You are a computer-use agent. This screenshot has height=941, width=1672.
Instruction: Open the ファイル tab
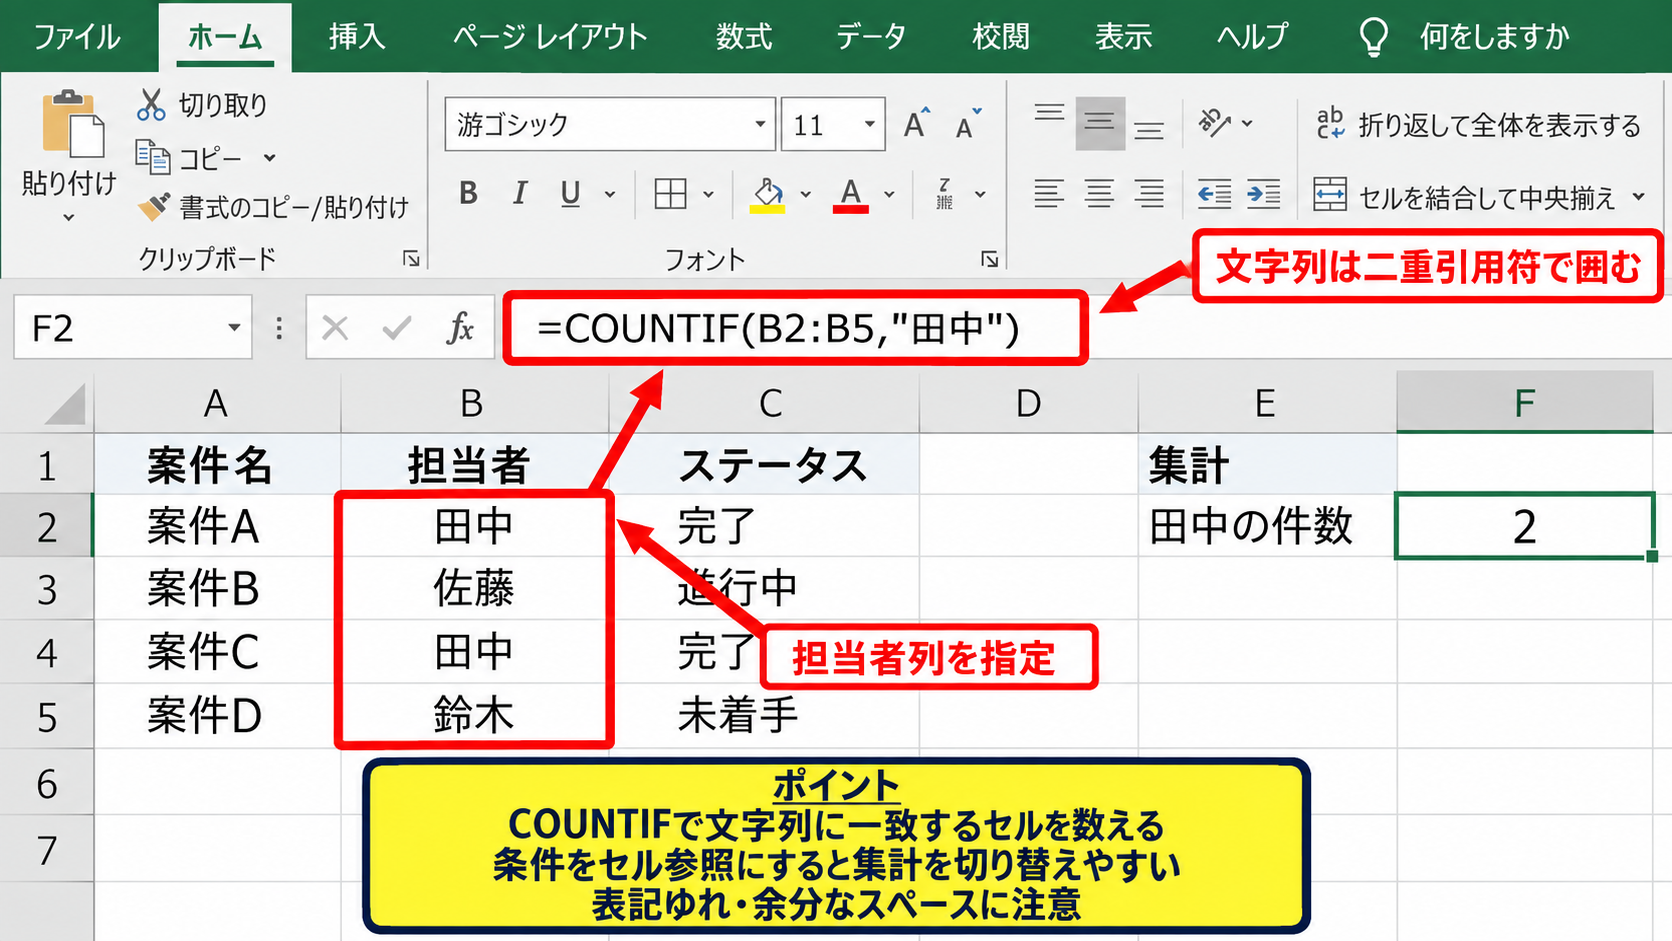[76, 37]
